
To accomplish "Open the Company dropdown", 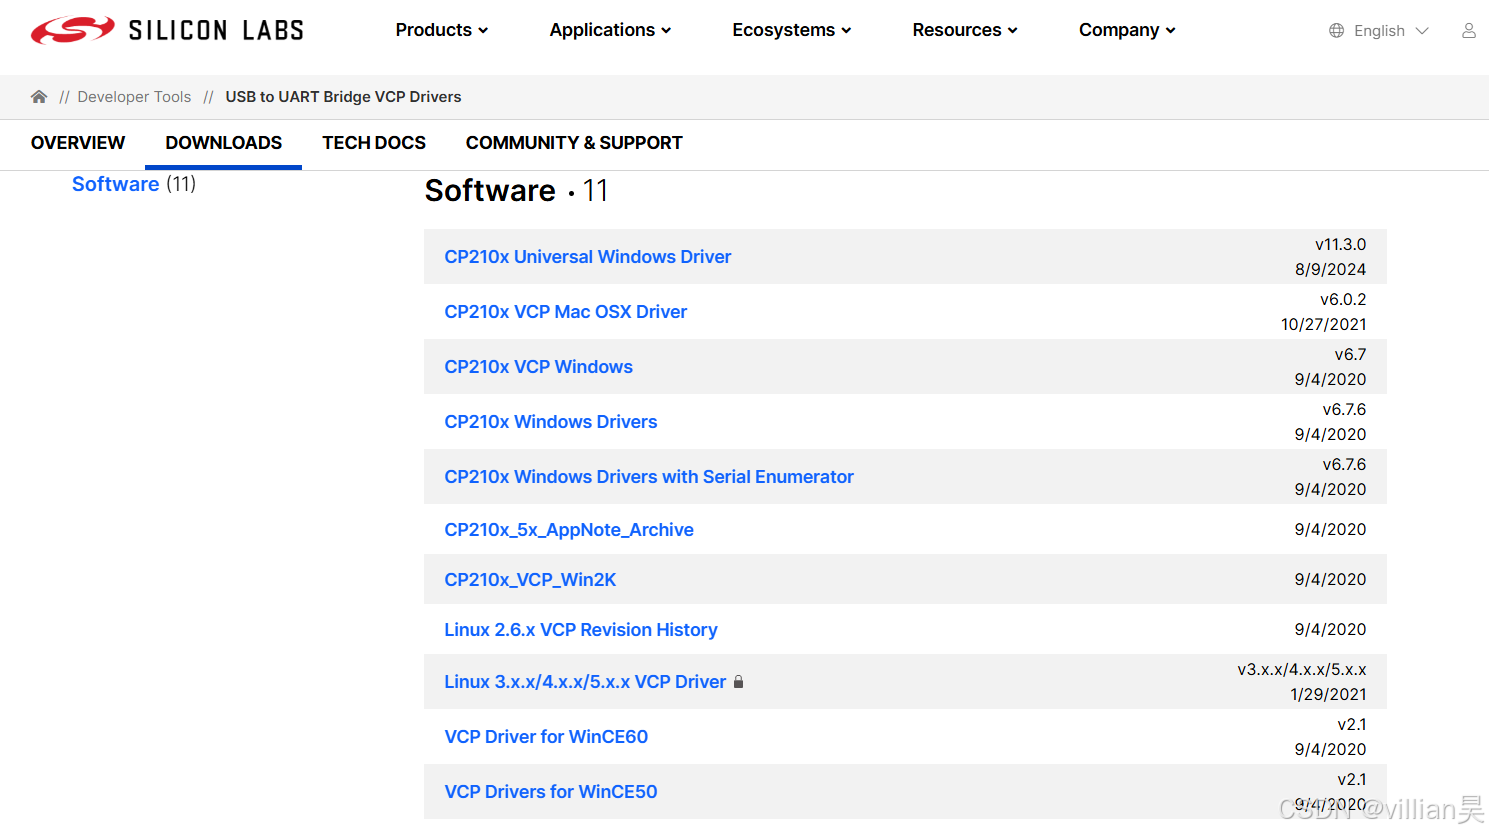I will 1126,30.
